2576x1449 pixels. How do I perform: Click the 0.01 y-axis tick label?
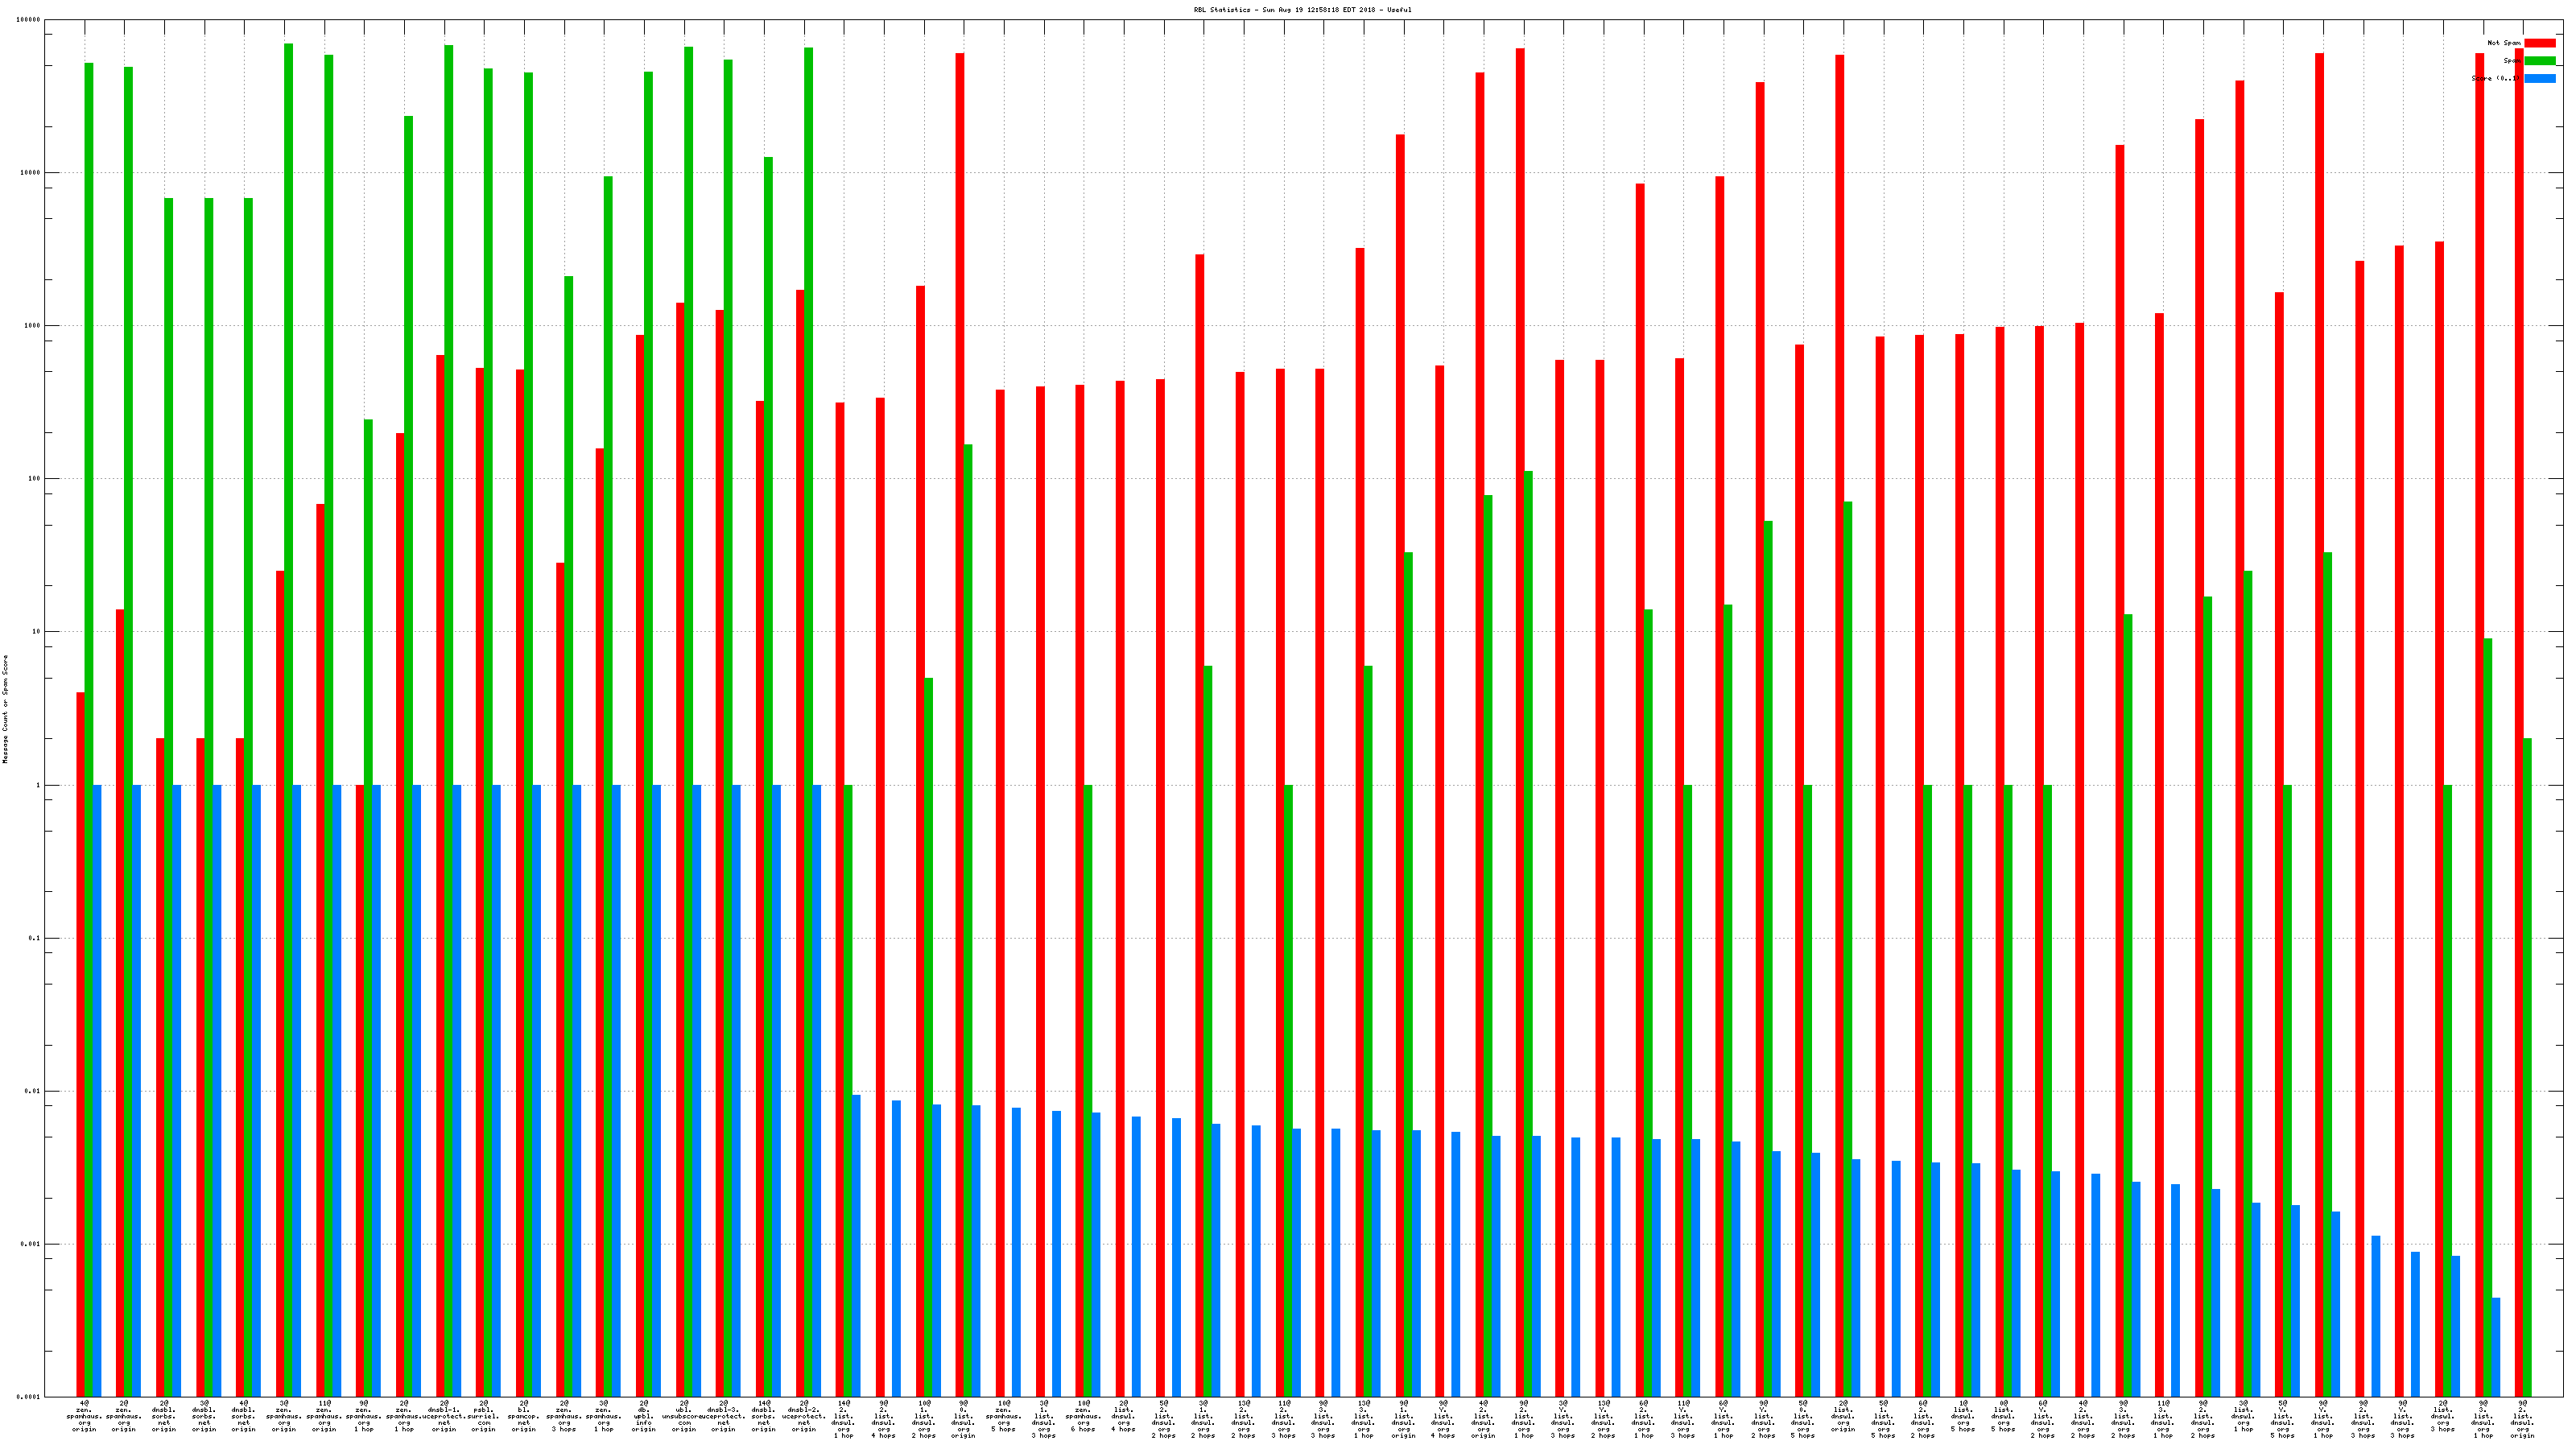click(x=32, y=1091)
